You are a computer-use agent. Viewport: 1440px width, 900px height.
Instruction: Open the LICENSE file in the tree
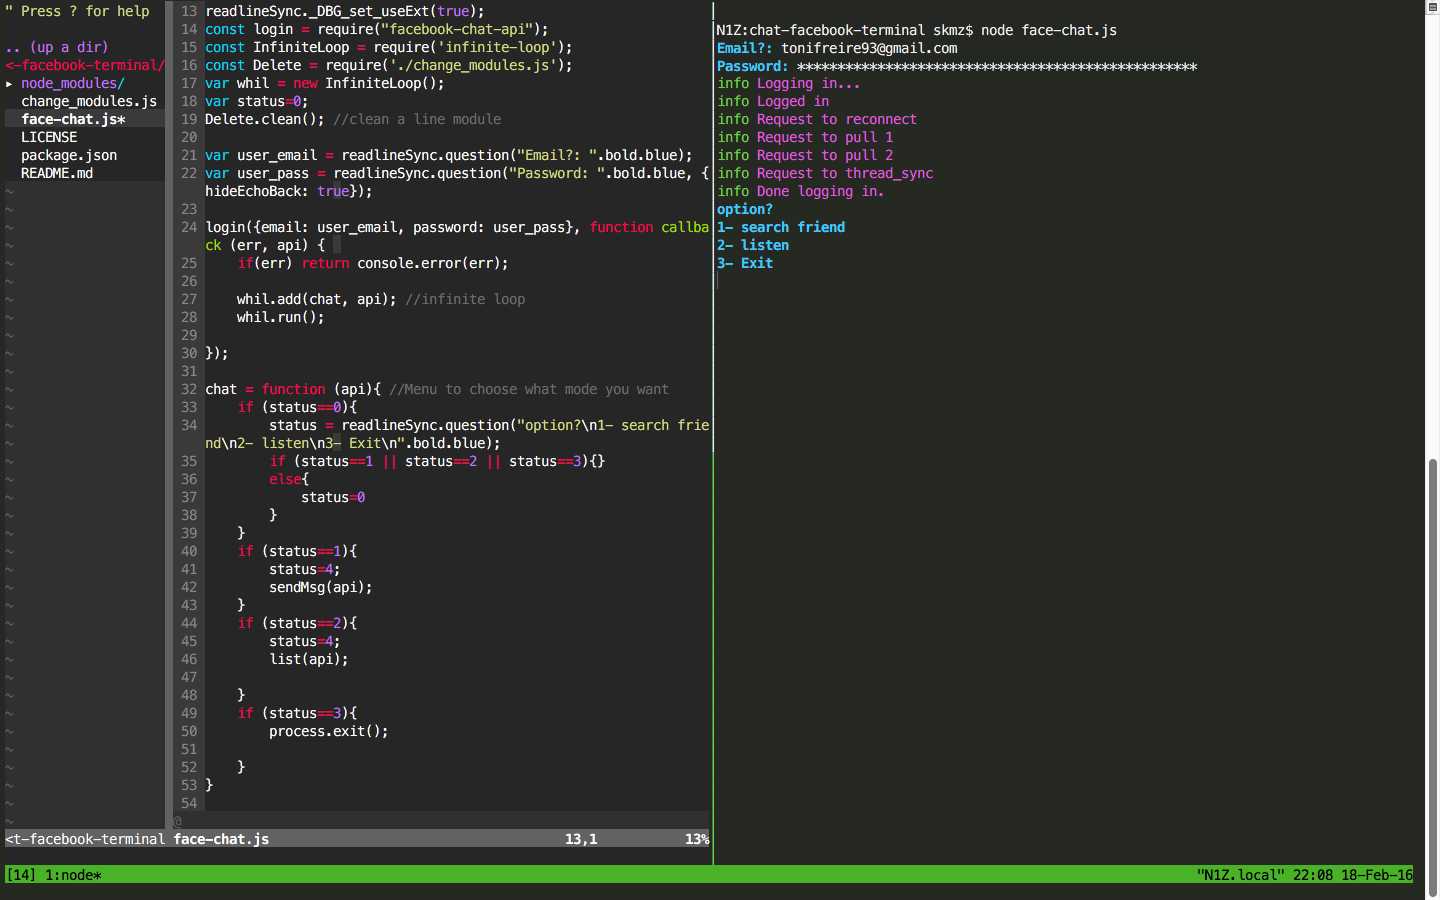coord(49,137)
